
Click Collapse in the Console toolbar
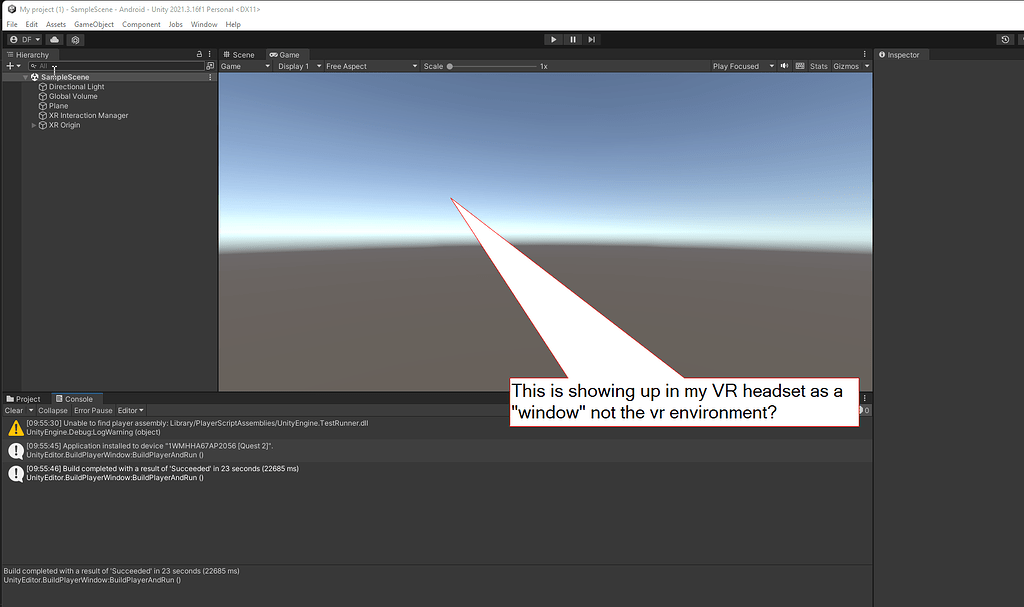[52, 409]
